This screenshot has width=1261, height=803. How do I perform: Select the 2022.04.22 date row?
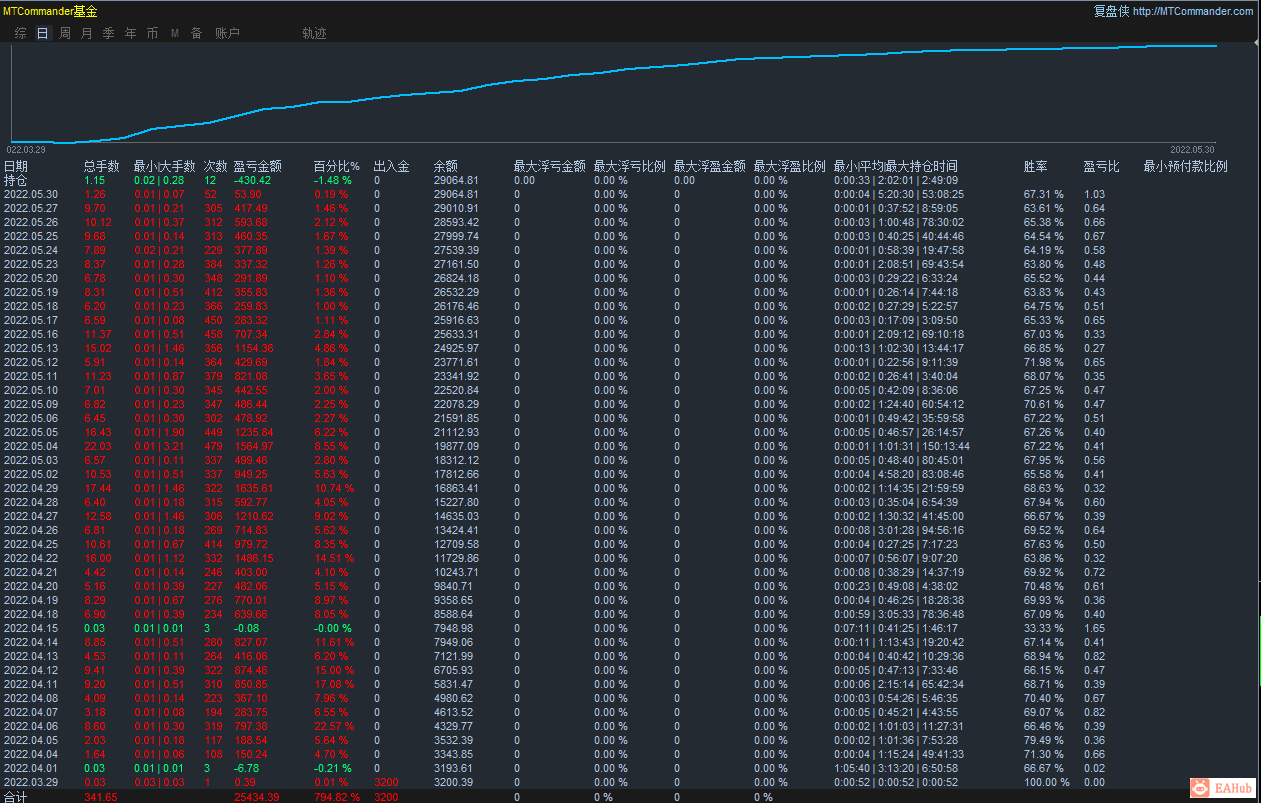point(31,558)
